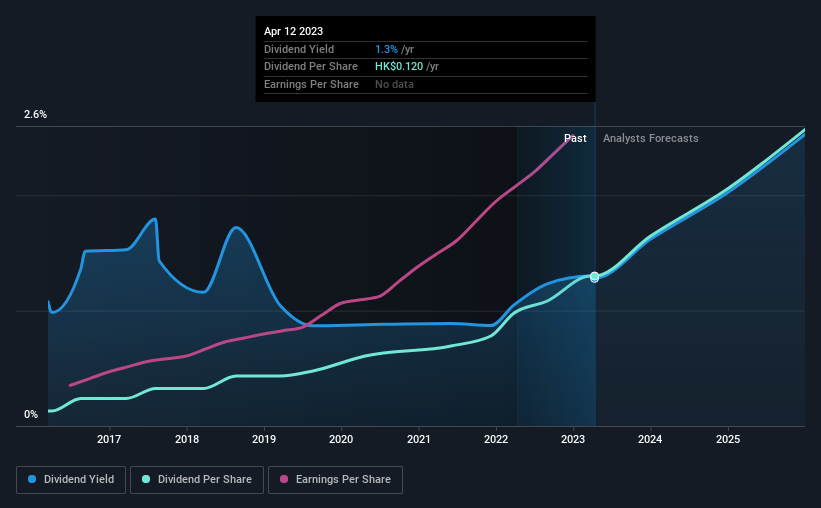Click the 2024 x-axis label
Screen dimensions: 821x508
650,439
